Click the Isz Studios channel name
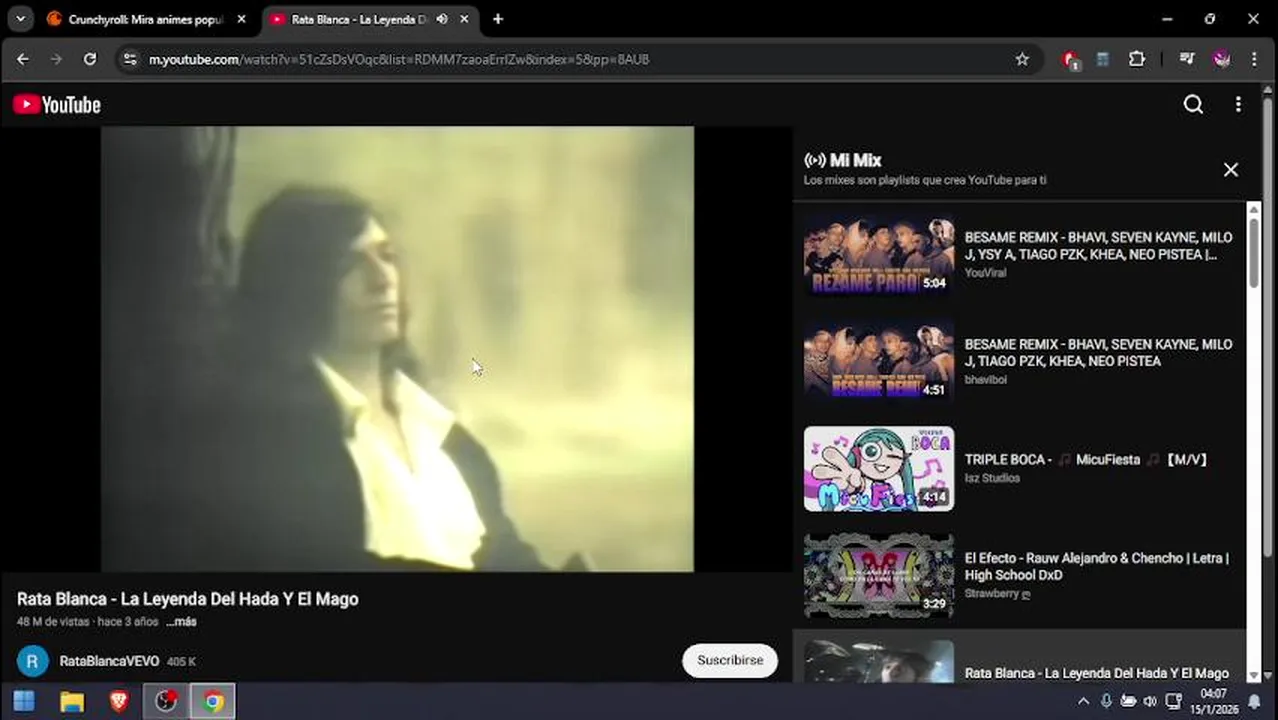The height and width of the screenshot is (720, 1278). 992,478
